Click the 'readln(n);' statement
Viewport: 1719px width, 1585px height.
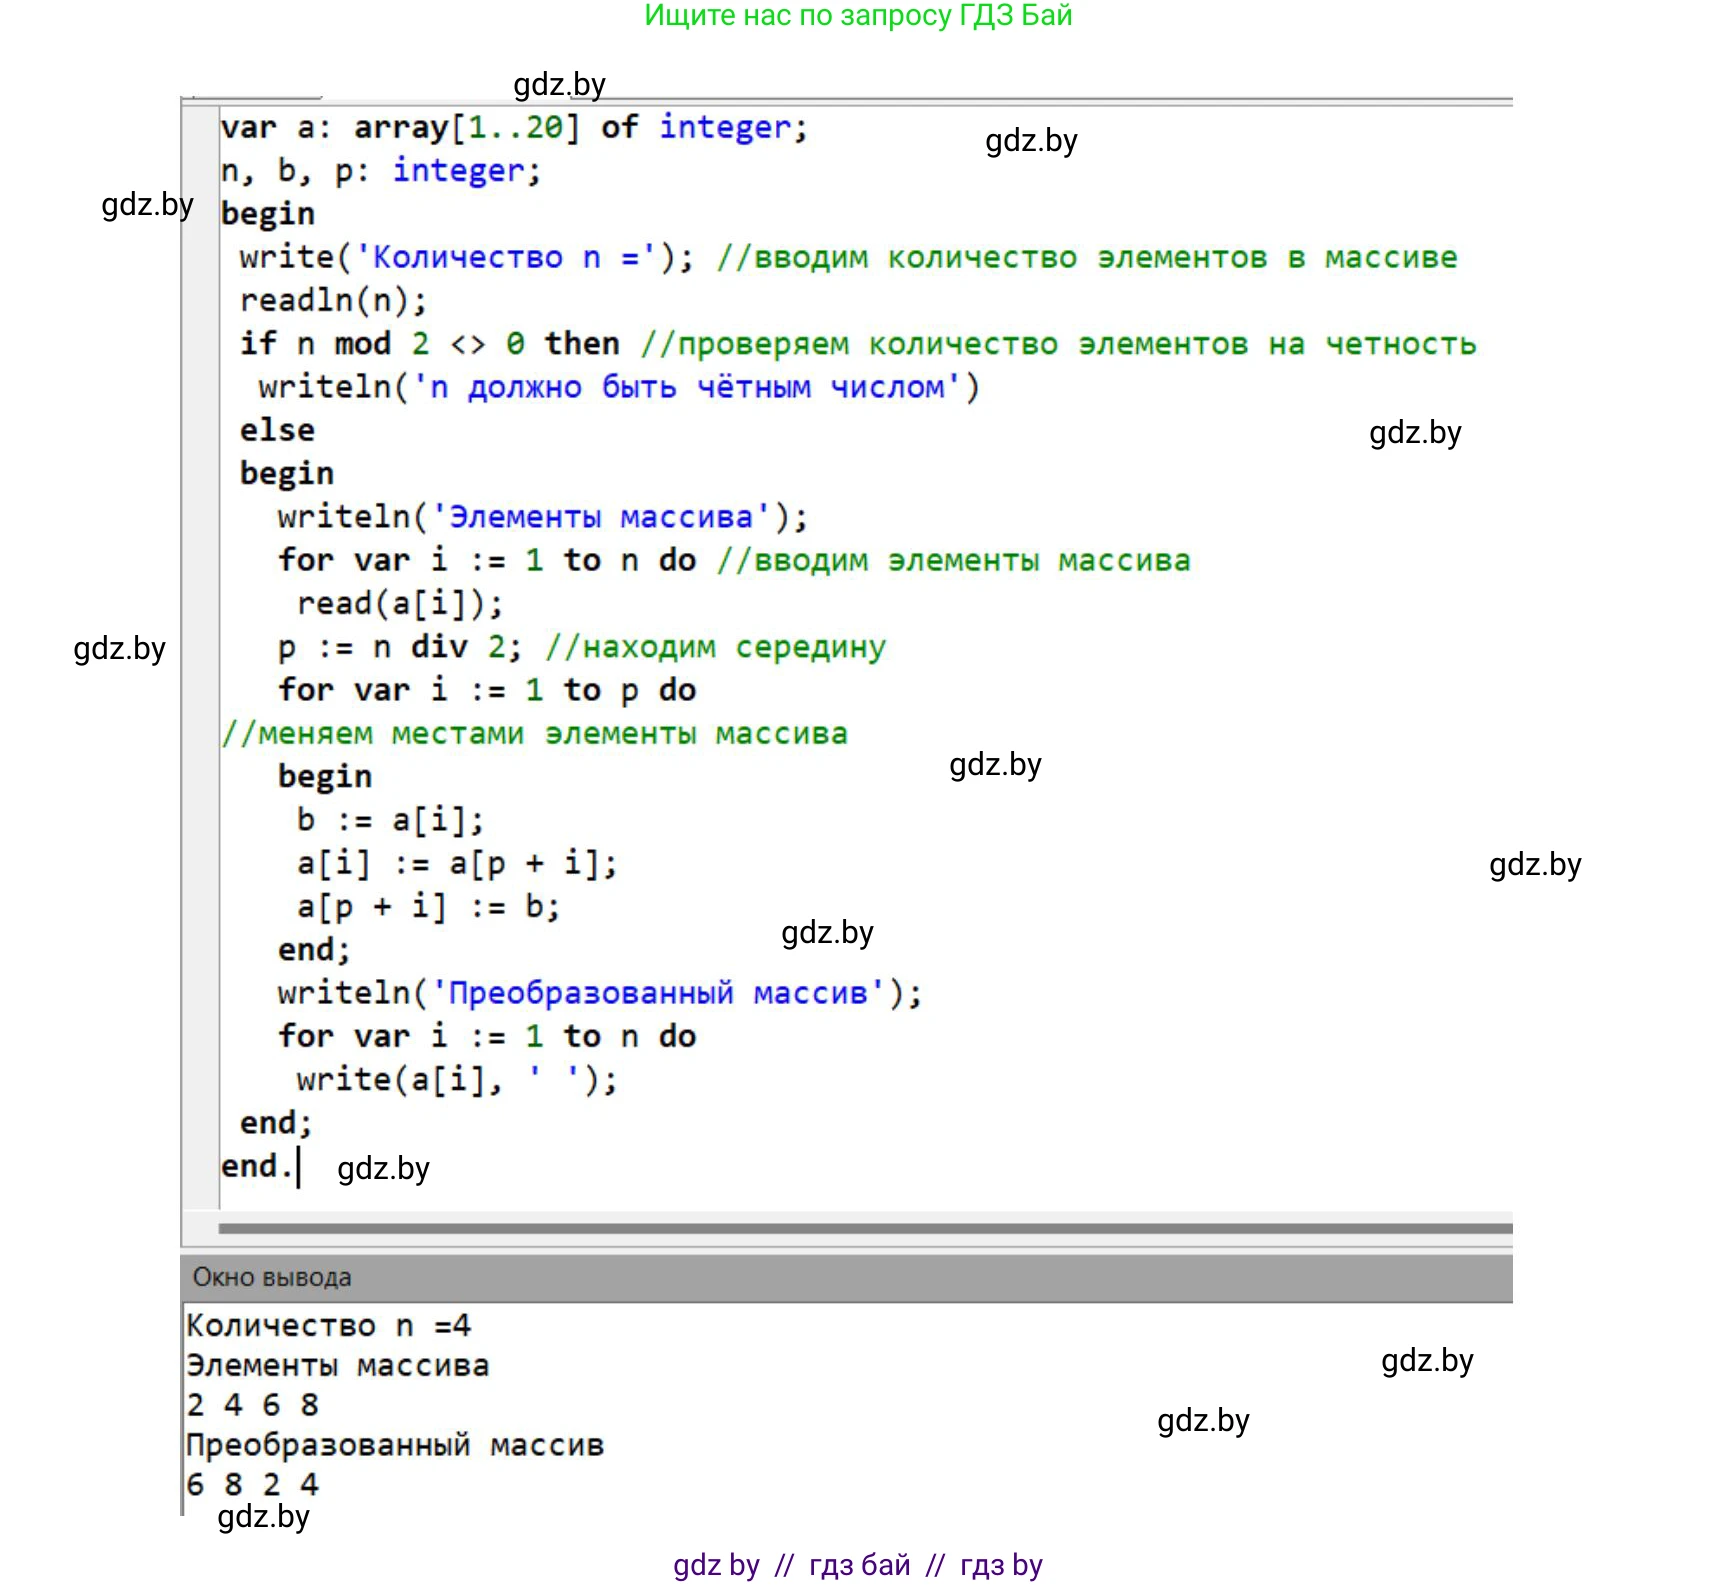tap(333, 300)
